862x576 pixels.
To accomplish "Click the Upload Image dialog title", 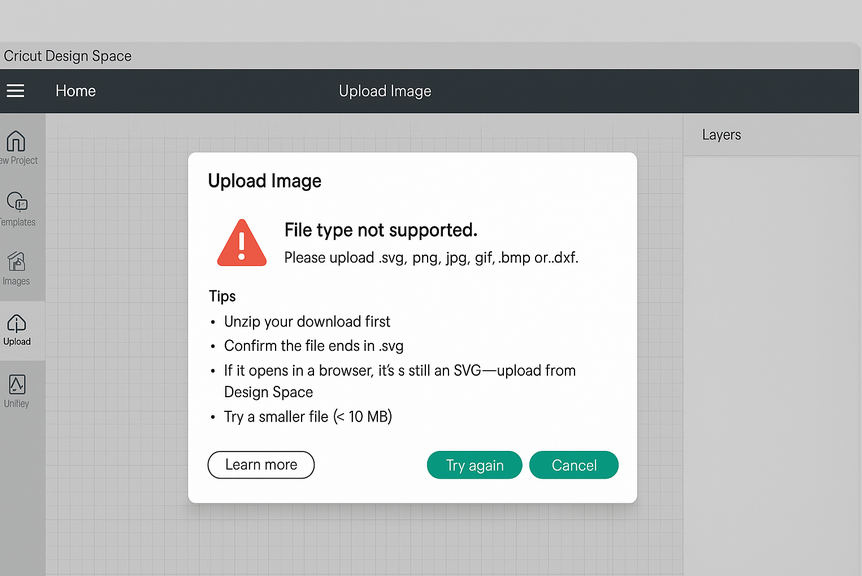I will coord(265,181).
